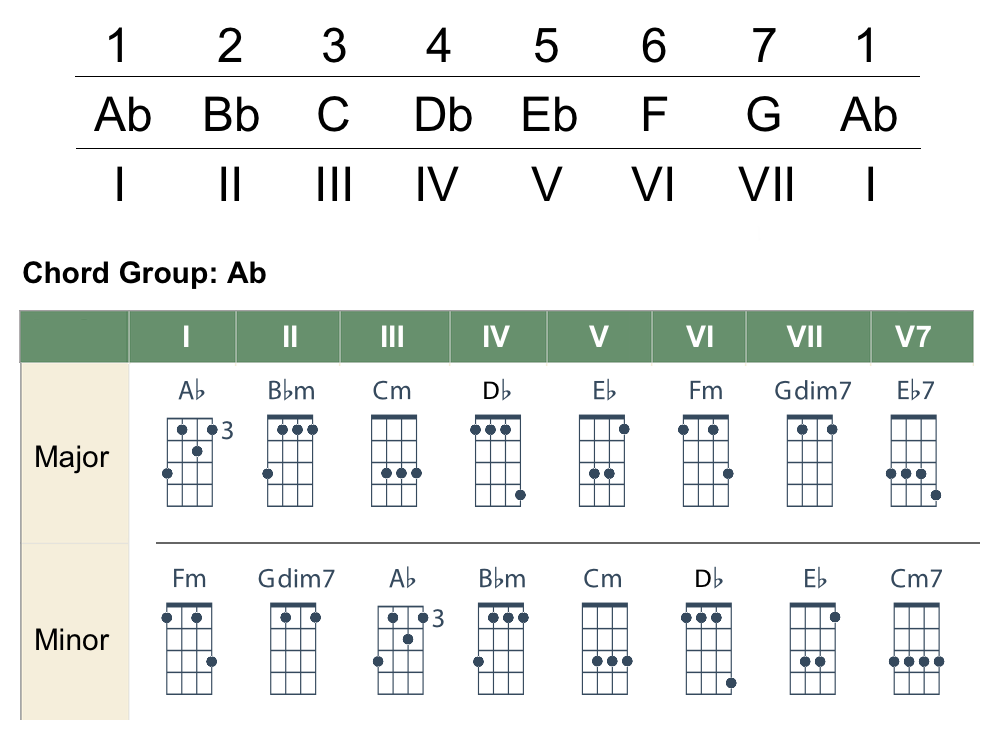Click the V7 column header
The width and height of the screenshot is (987, 740).
[912, 337]
